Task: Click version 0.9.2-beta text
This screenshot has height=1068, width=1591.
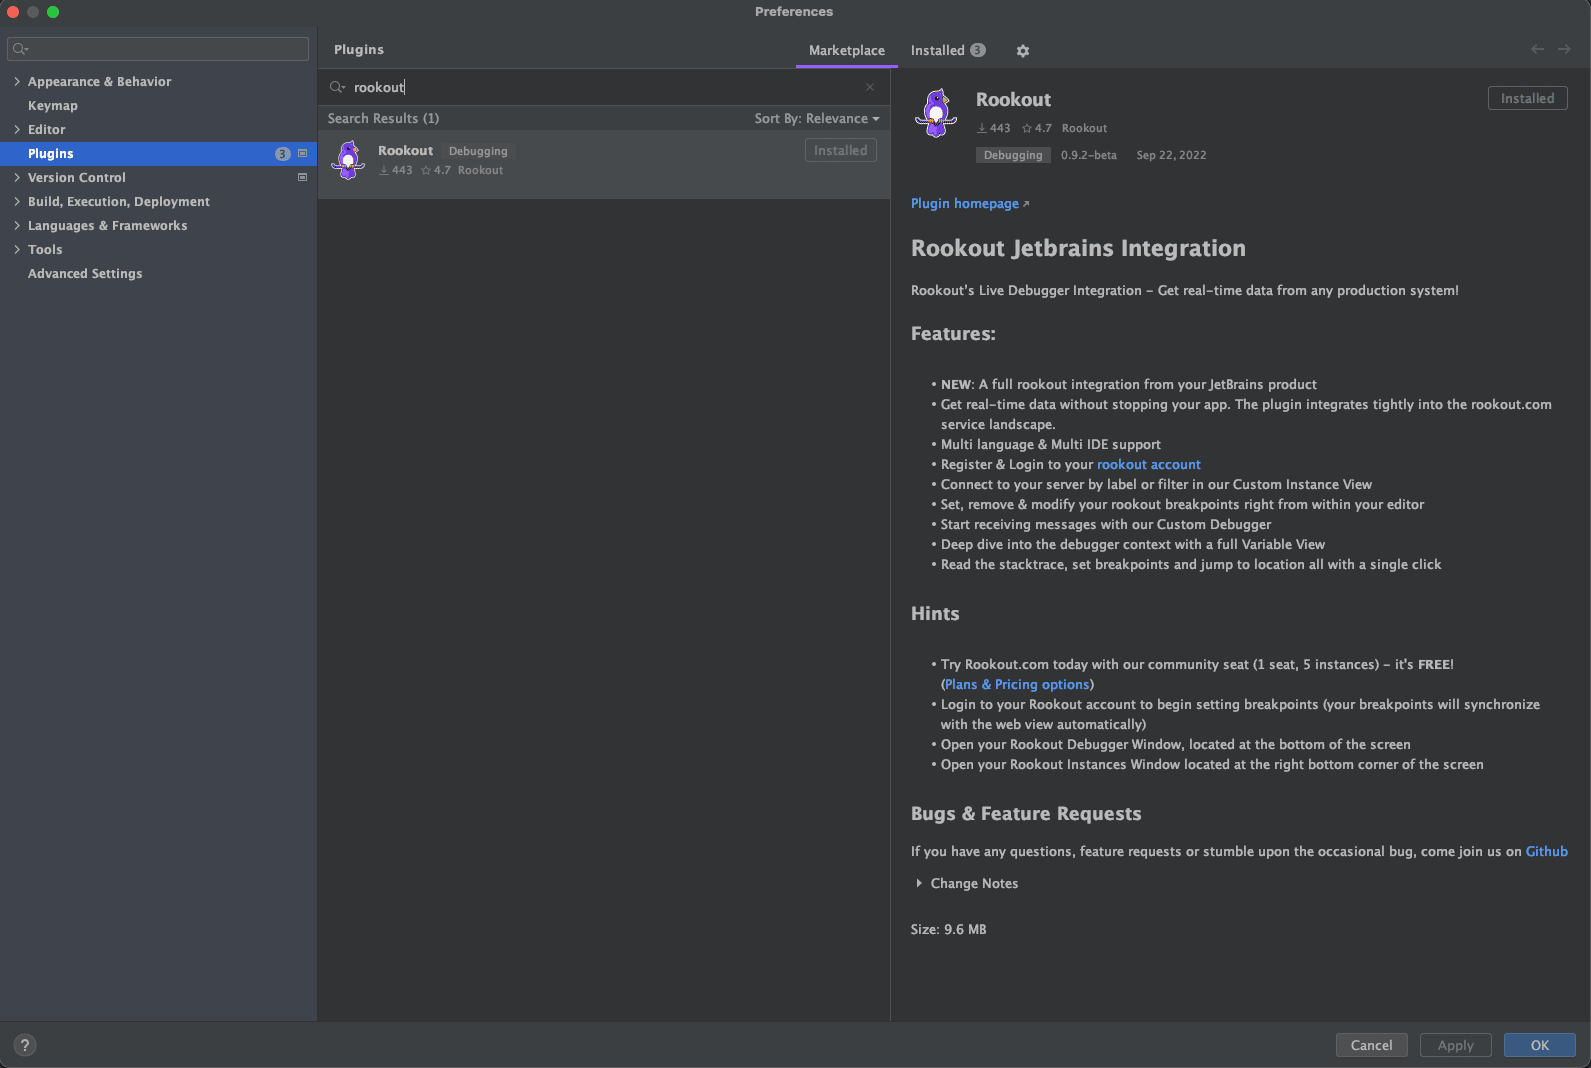Action: pyautogui.click(x=1088, y=155)
